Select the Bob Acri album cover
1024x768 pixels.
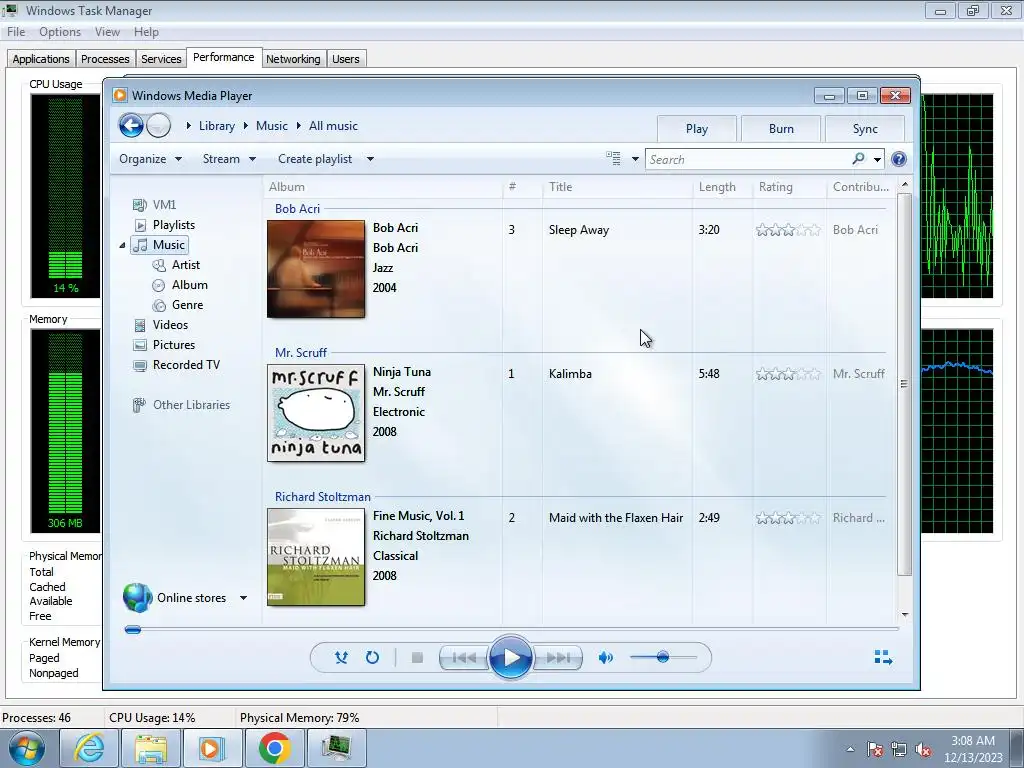pyautogui.click(x=316, y=269)
